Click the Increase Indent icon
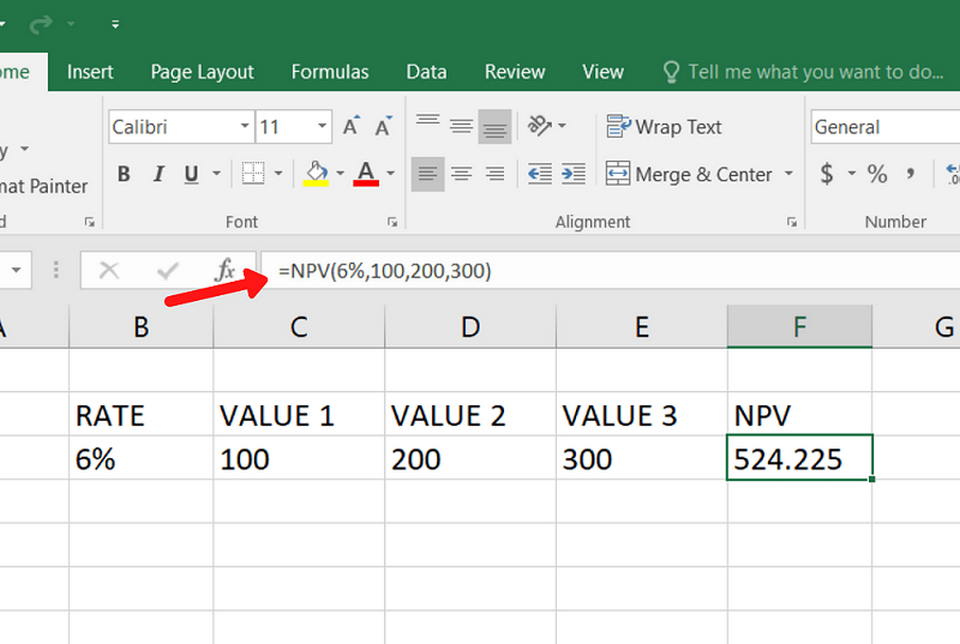Screen dimensions: 960x644 (x=574, y=174)
